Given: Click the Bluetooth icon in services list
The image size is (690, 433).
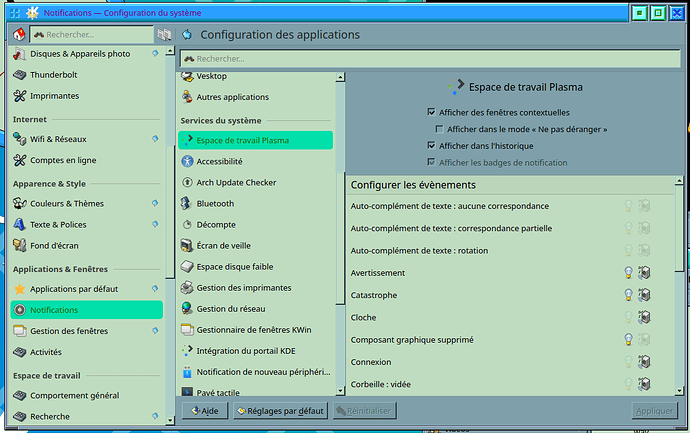Looking at the screenshot, I should point(186,203).
